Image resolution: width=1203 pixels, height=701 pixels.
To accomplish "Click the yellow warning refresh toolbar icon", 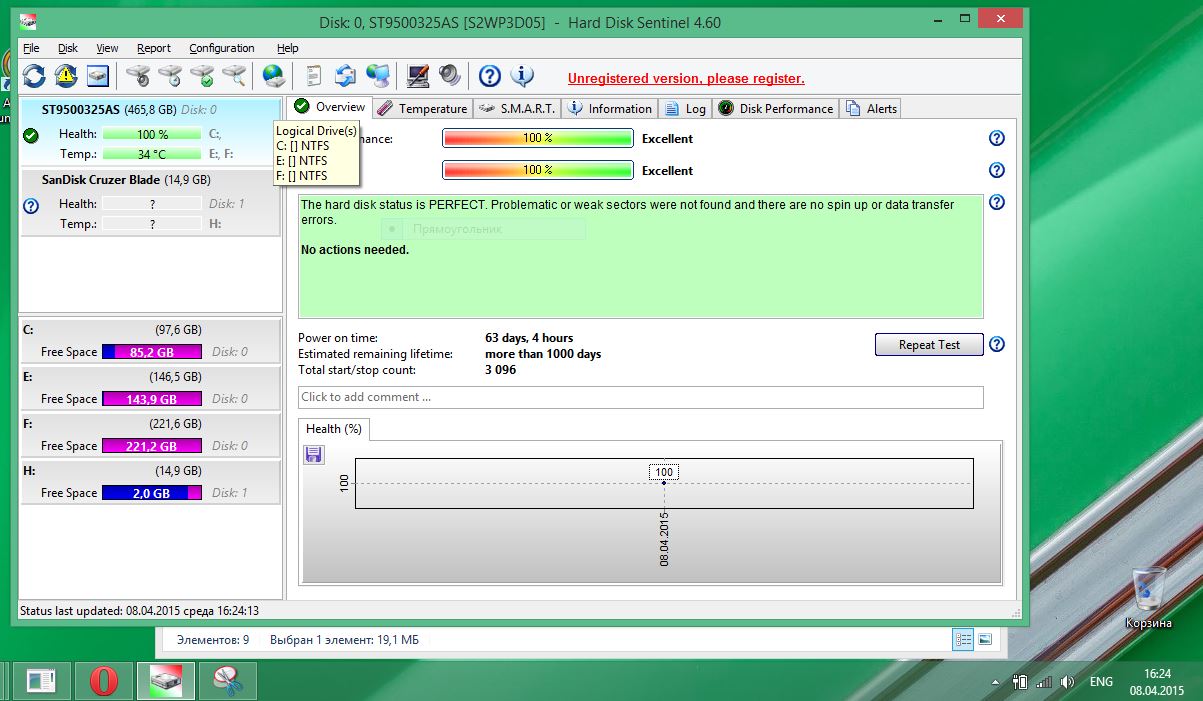I will [x=66, y=76].
